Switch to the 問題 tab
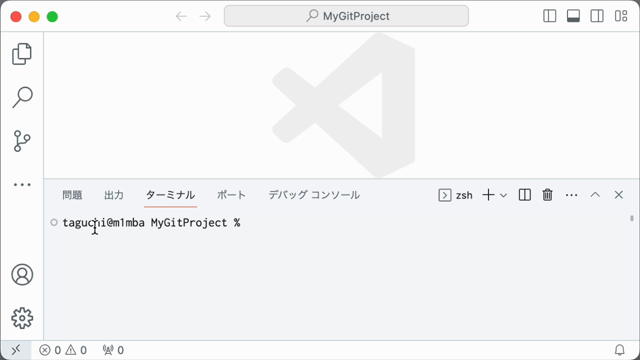The width and height of the screenshot is (640, 360). coord(72,195)
